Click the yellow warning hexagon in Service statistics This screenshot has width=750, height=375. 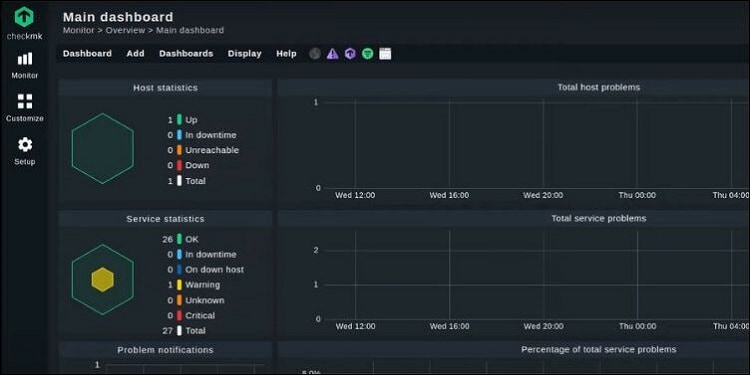tap(103, 280)
